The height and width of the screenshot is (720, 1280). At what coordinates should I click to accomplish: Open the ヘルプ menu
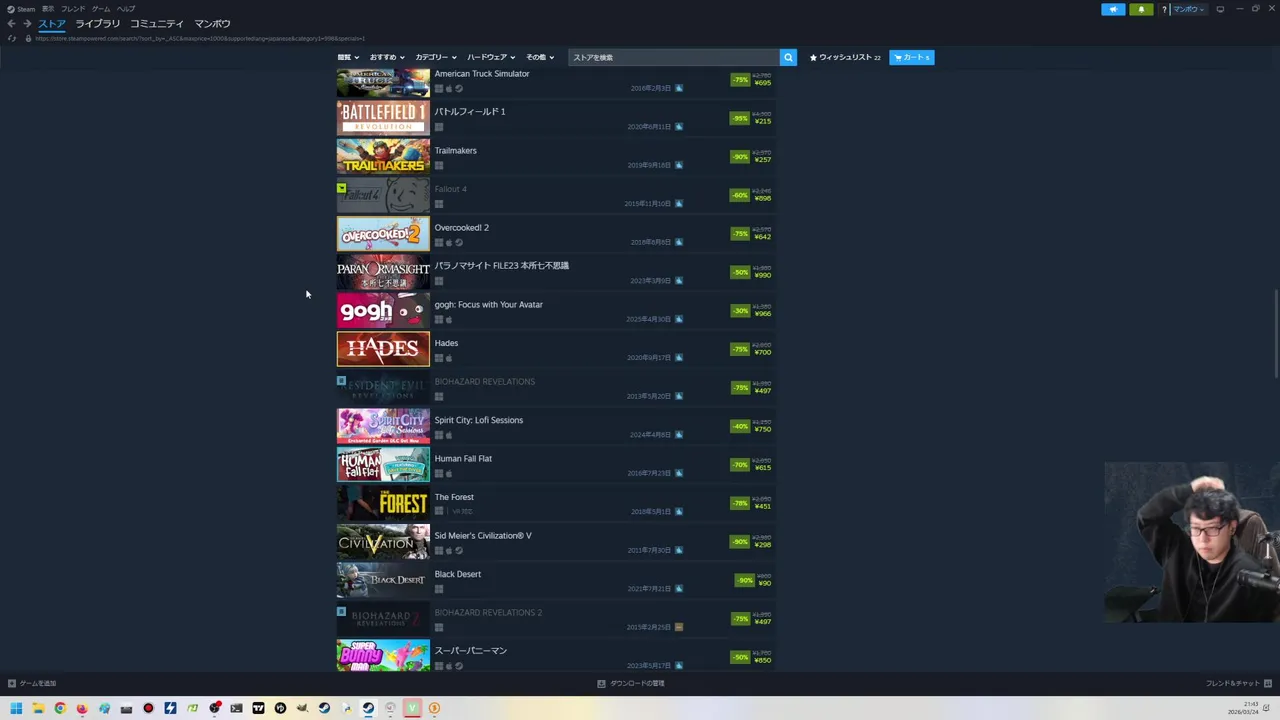pyautogui.click(x=126, y=9)
